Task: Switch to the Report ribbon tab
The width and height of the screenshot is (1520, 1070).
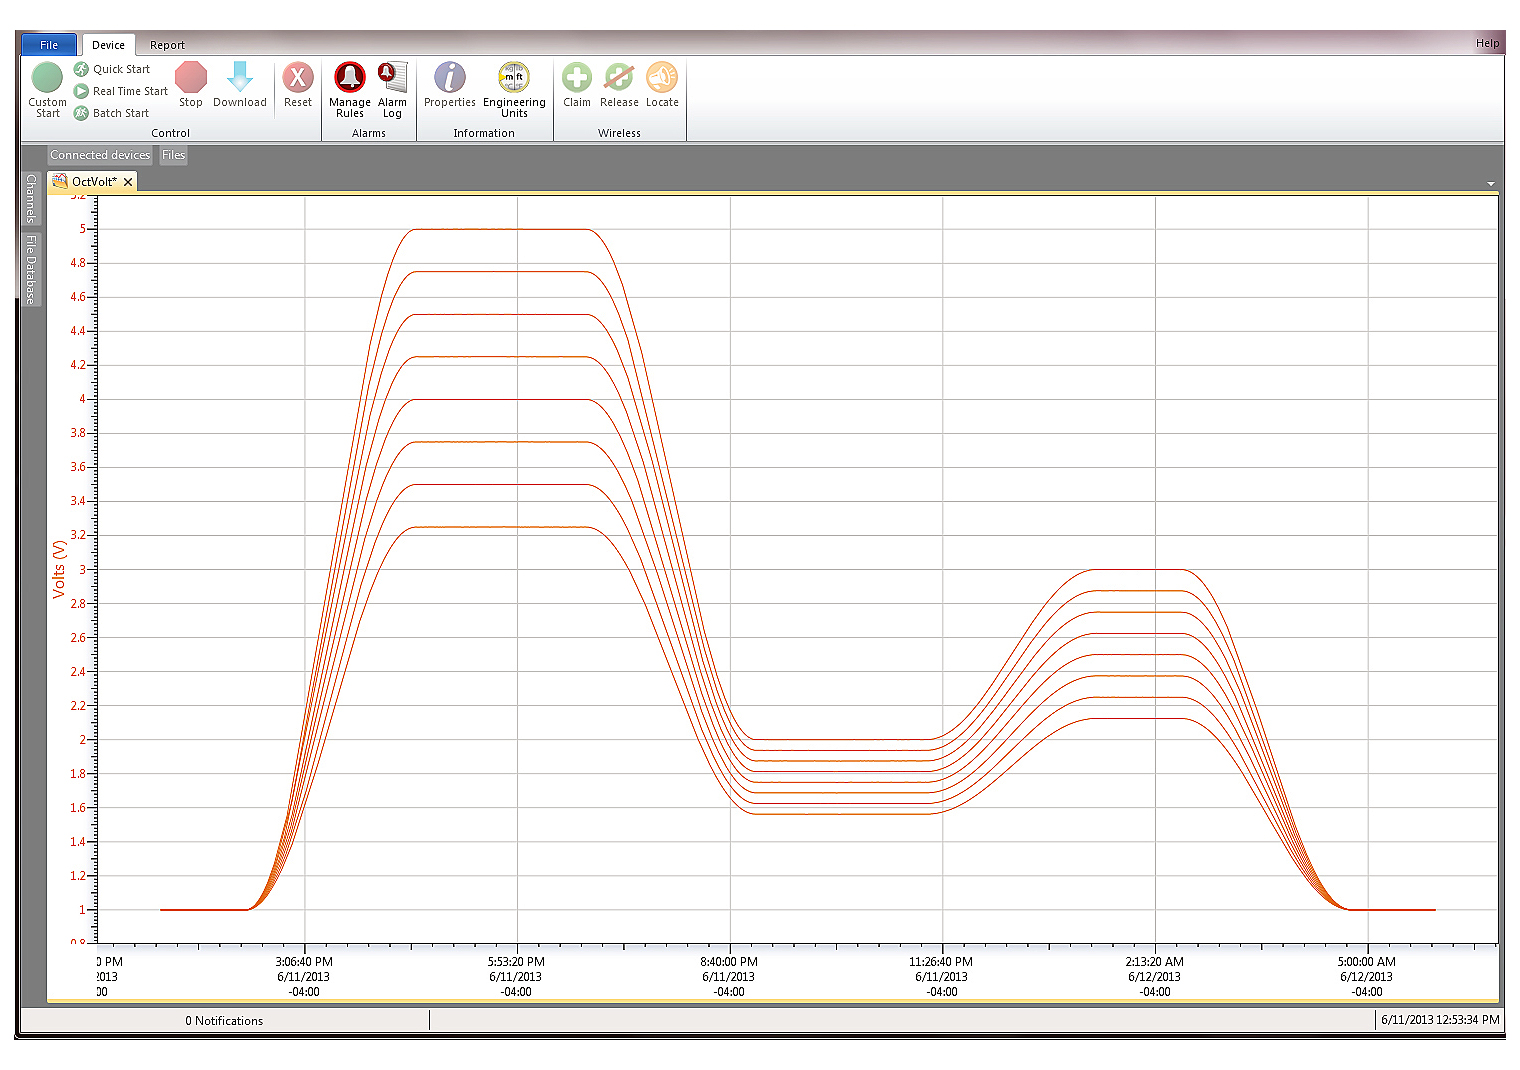Action: (167, 45)
